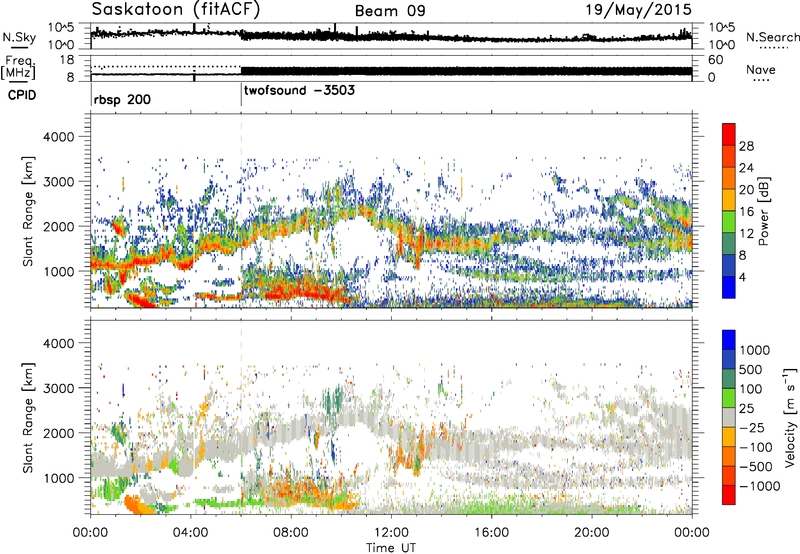This screenshot has height=554, width=800.
Task: Click the '12:00' time axis label
Action: pyautogui.click(x=391, y=533)
